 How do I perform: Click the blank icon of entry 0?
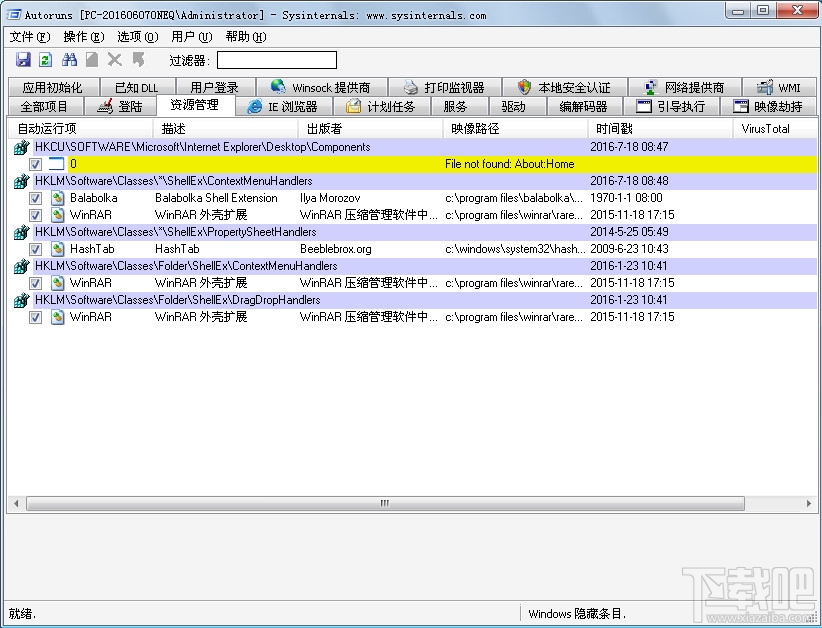click(x=56, y=164)
